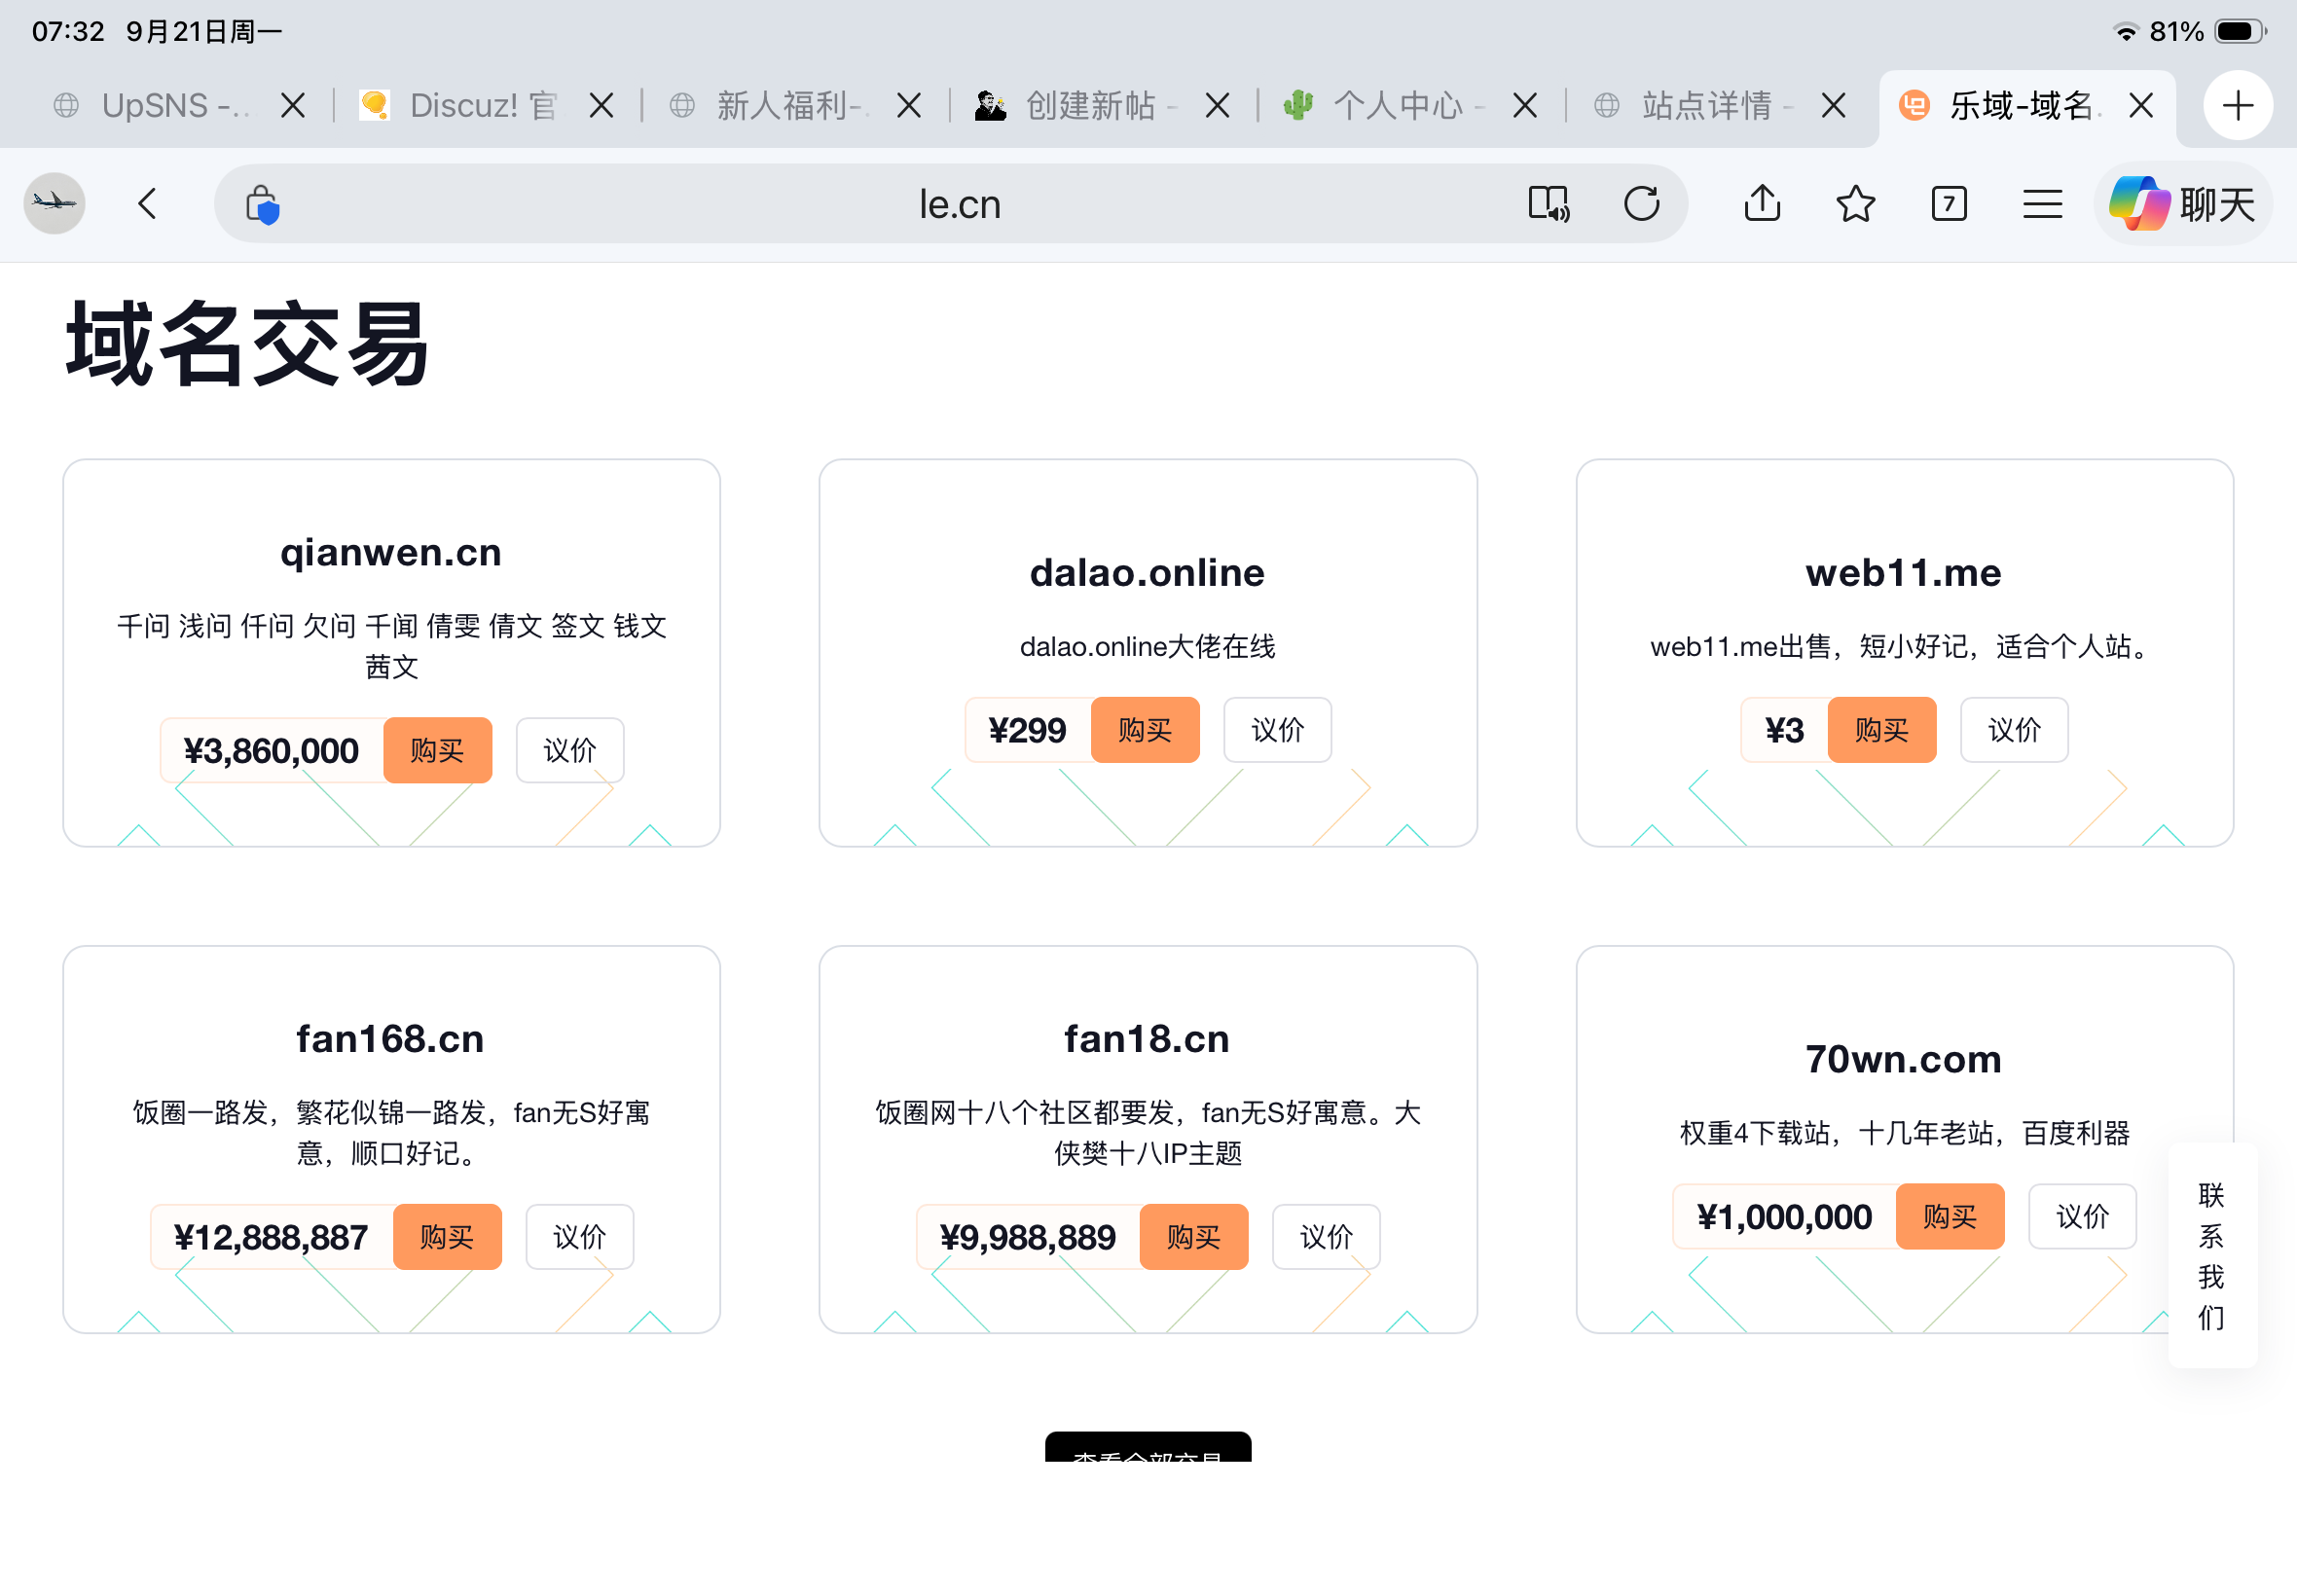Open the 70wn.com domain title
The width and height of the screenshot is (2297, 1596).
pos(1904,1060)
